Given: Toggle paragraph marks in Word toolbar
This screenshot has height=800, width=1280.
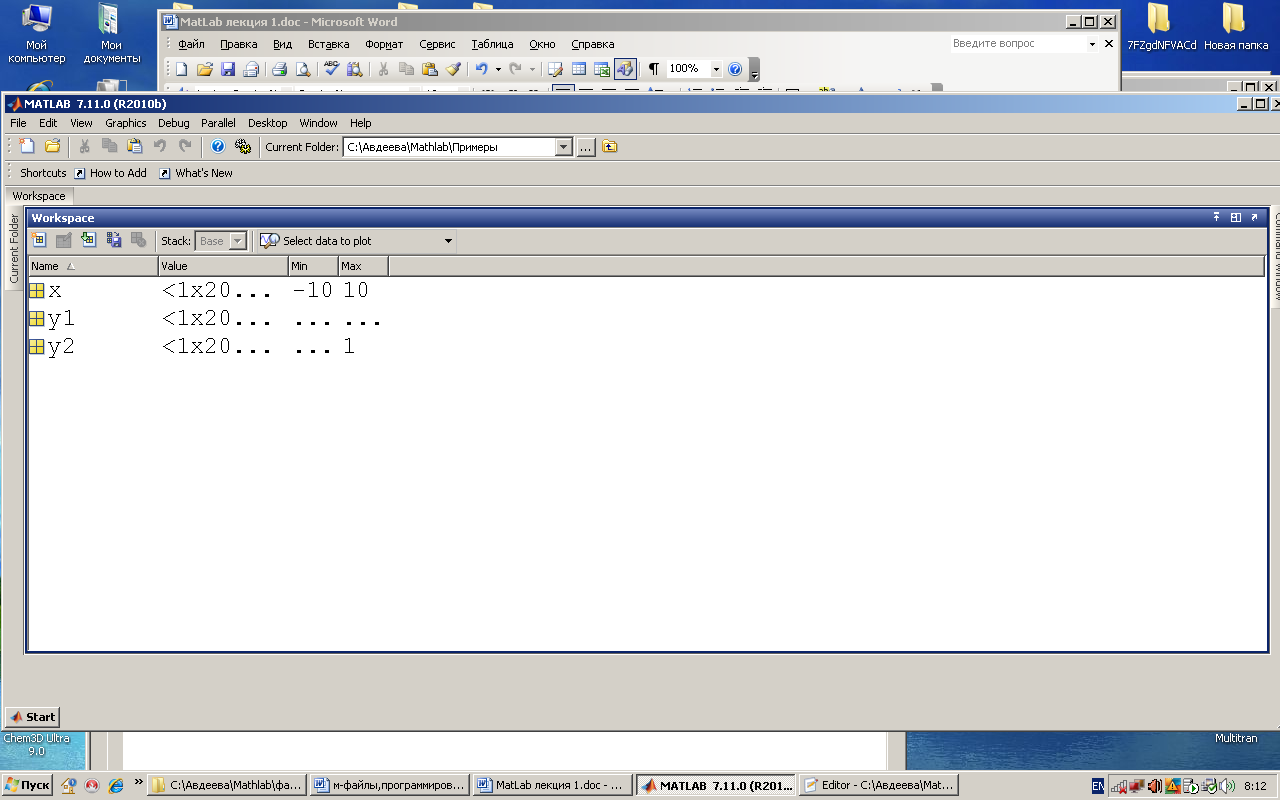Looking at the screenshot, I should (654, 69).
